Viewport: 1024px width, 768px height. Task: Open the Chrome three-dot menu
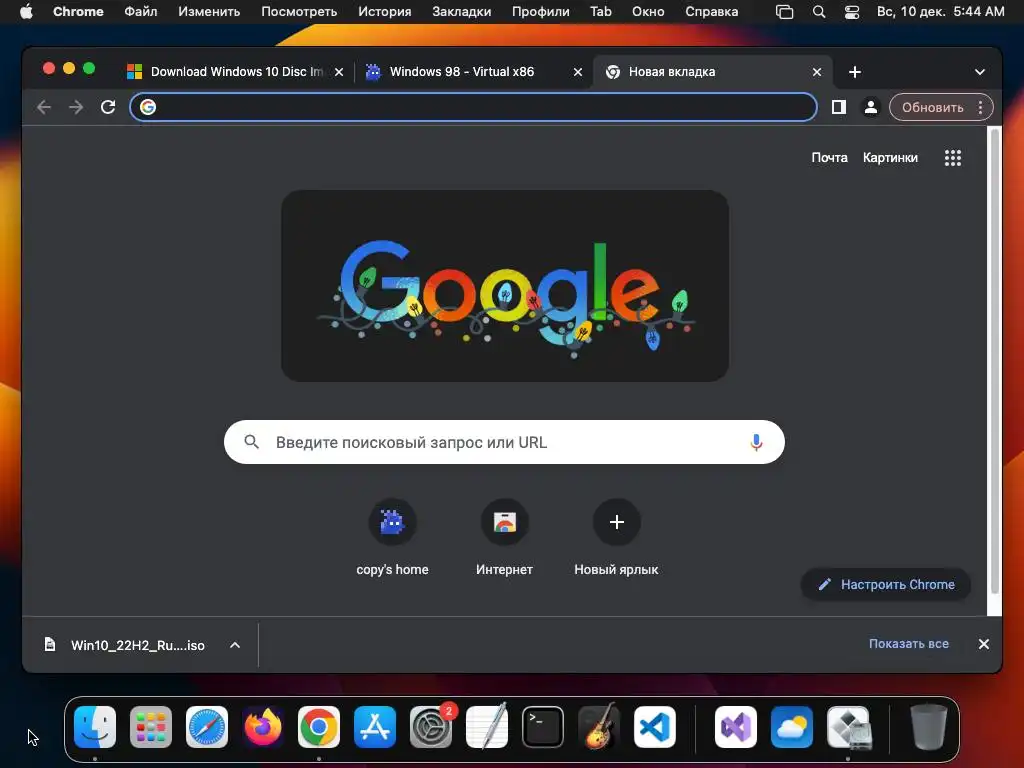click(x=980, y=107)
